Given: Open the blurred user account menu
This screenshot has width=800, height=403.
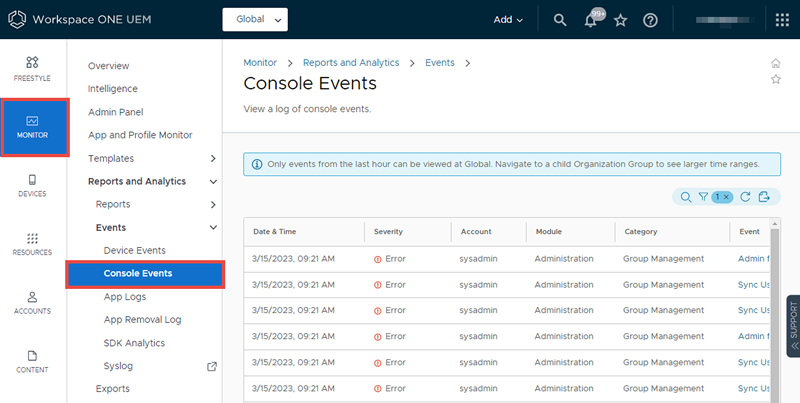Looking at the screenshot, I should [x=725, y=20].
